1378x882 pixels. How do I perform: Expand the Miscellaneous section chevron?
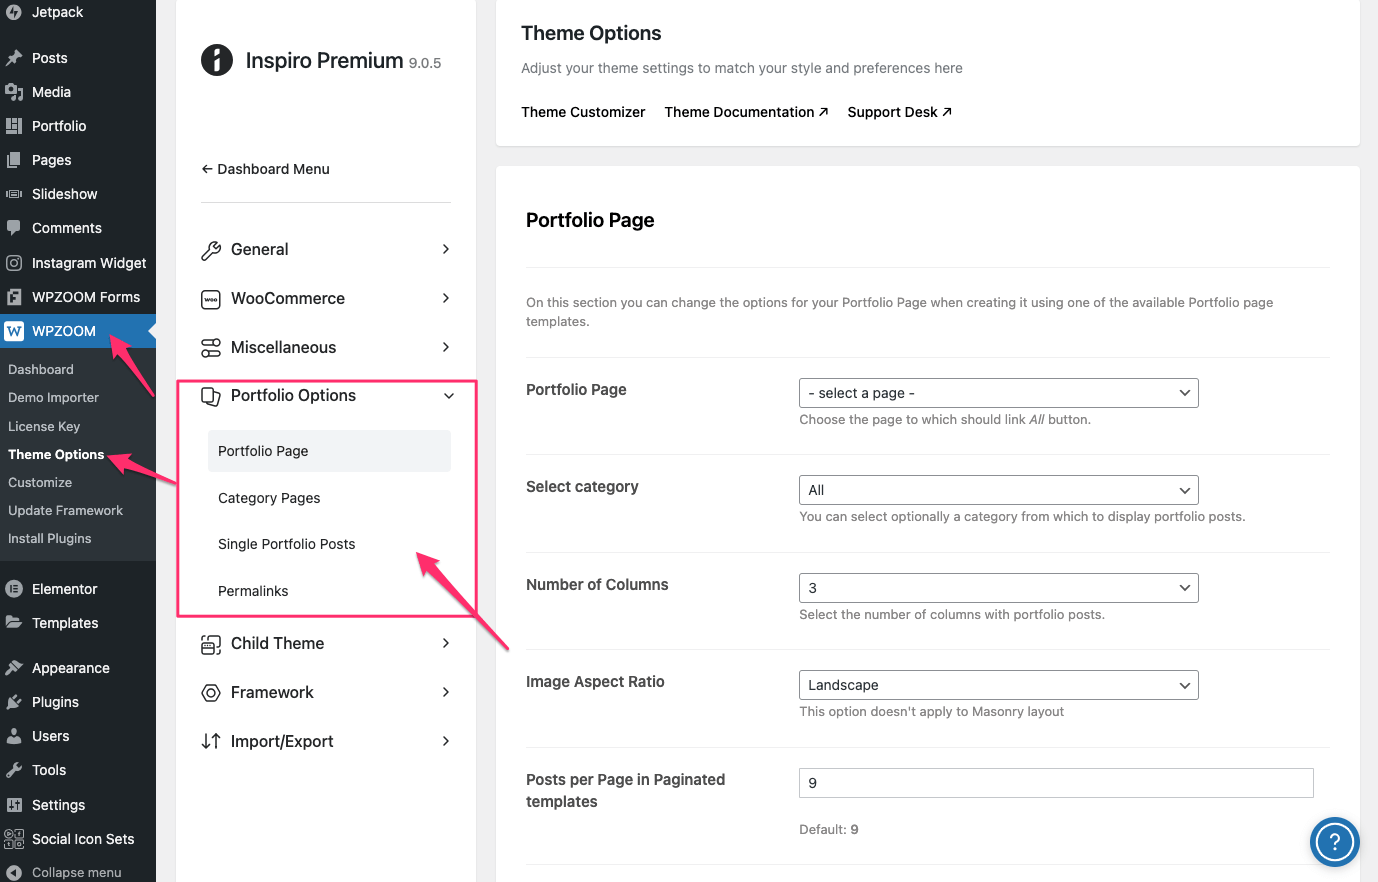(x=446, y=347)
